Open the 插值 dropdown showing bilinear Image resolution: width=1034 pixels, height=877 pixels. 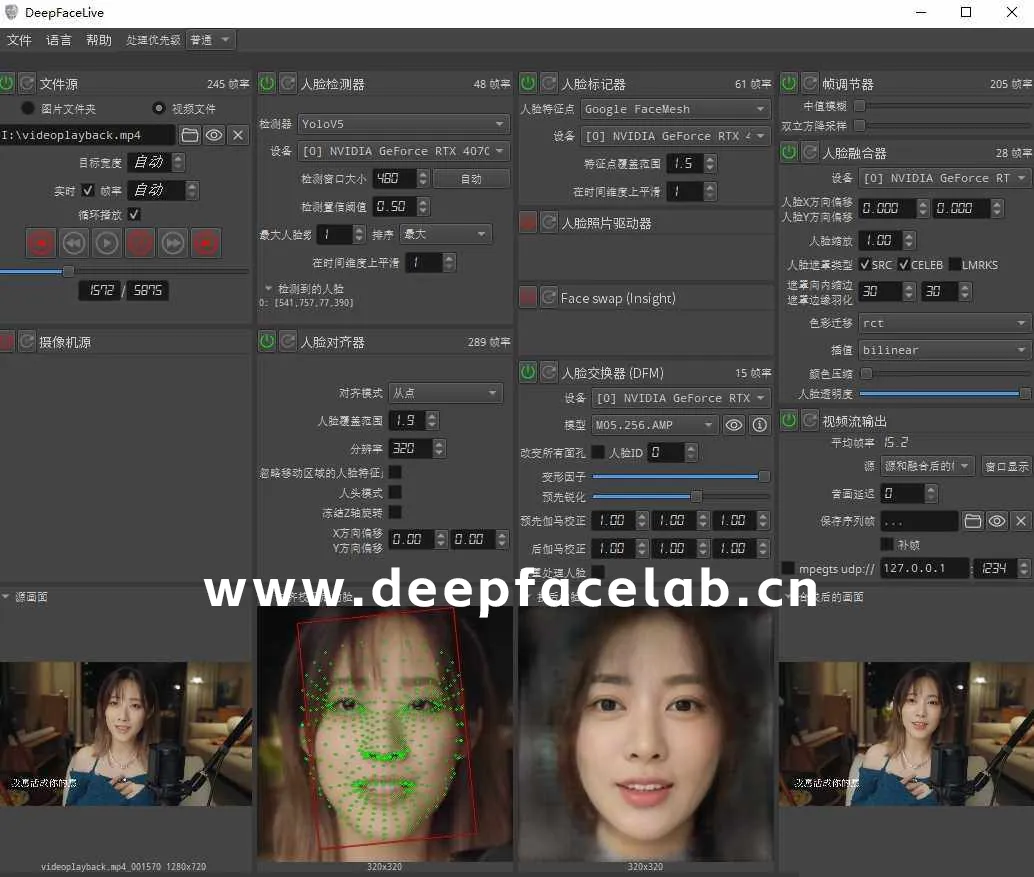coord(945,350)
